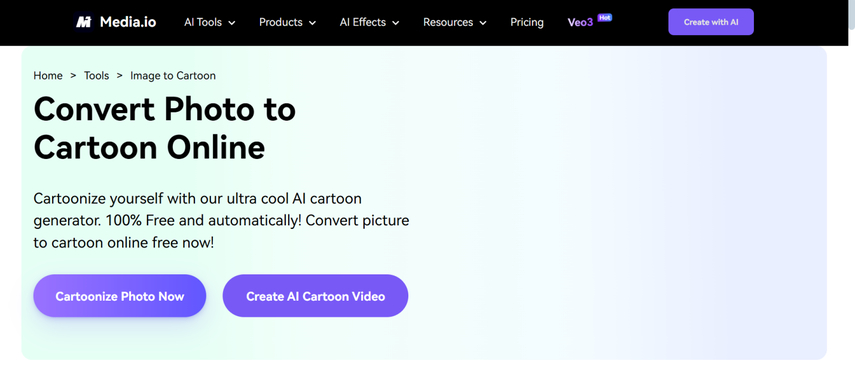Open the AI Tools menu
855x367 pixels.
(203, 22)
